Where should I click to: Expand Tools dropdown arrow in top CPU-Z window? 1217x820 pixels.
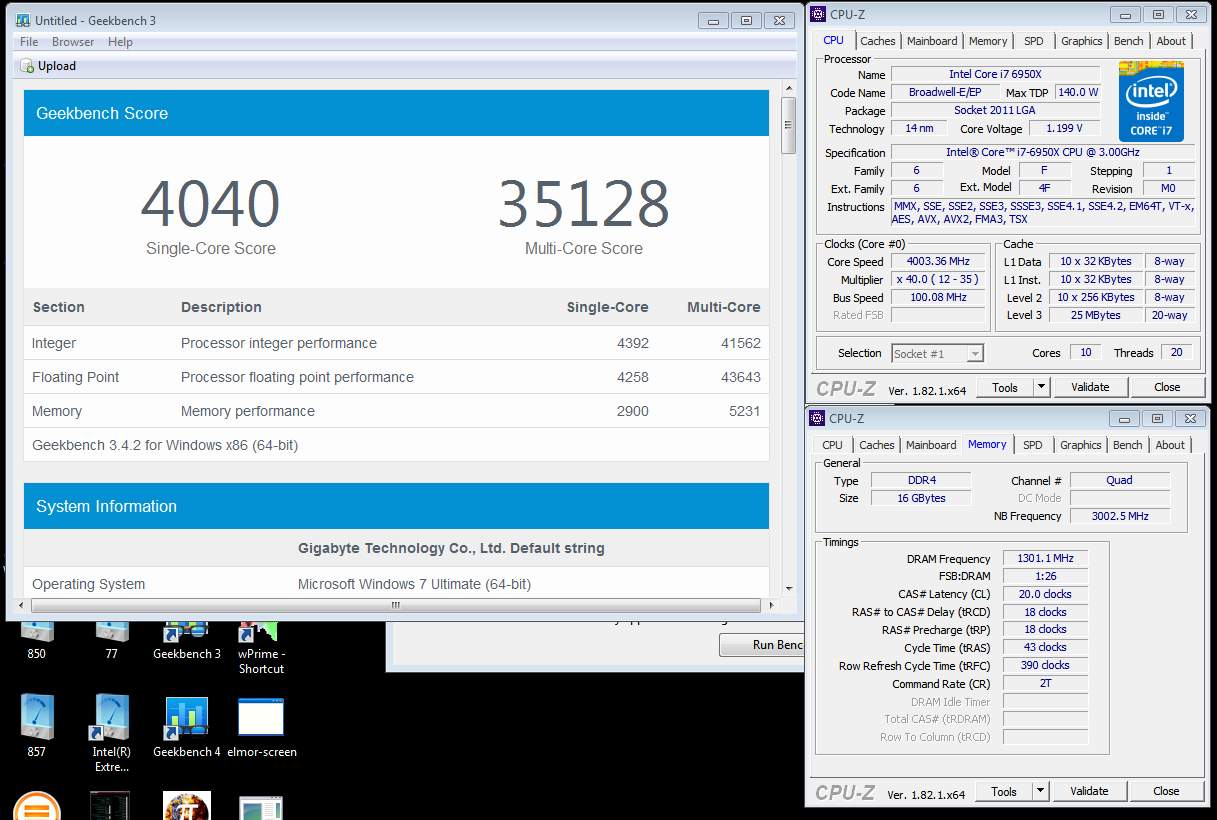click(x=1041, y=387)
